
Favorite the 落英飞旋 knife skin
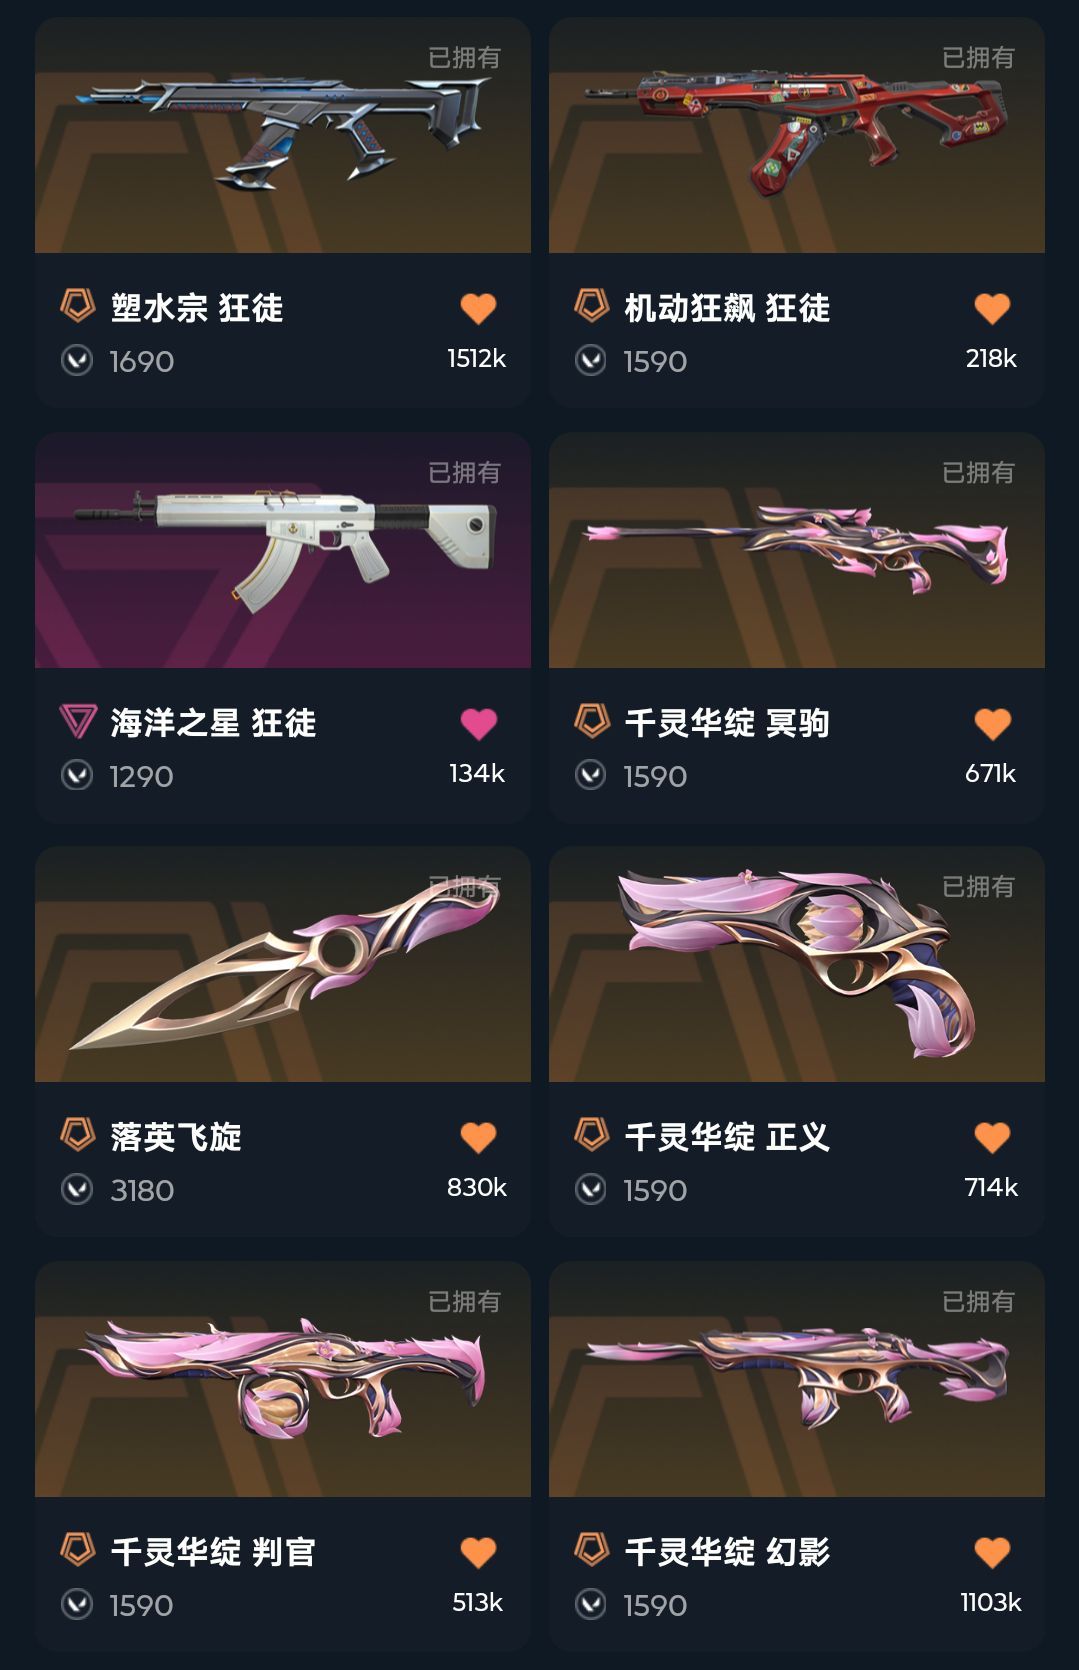point(478,1137)
